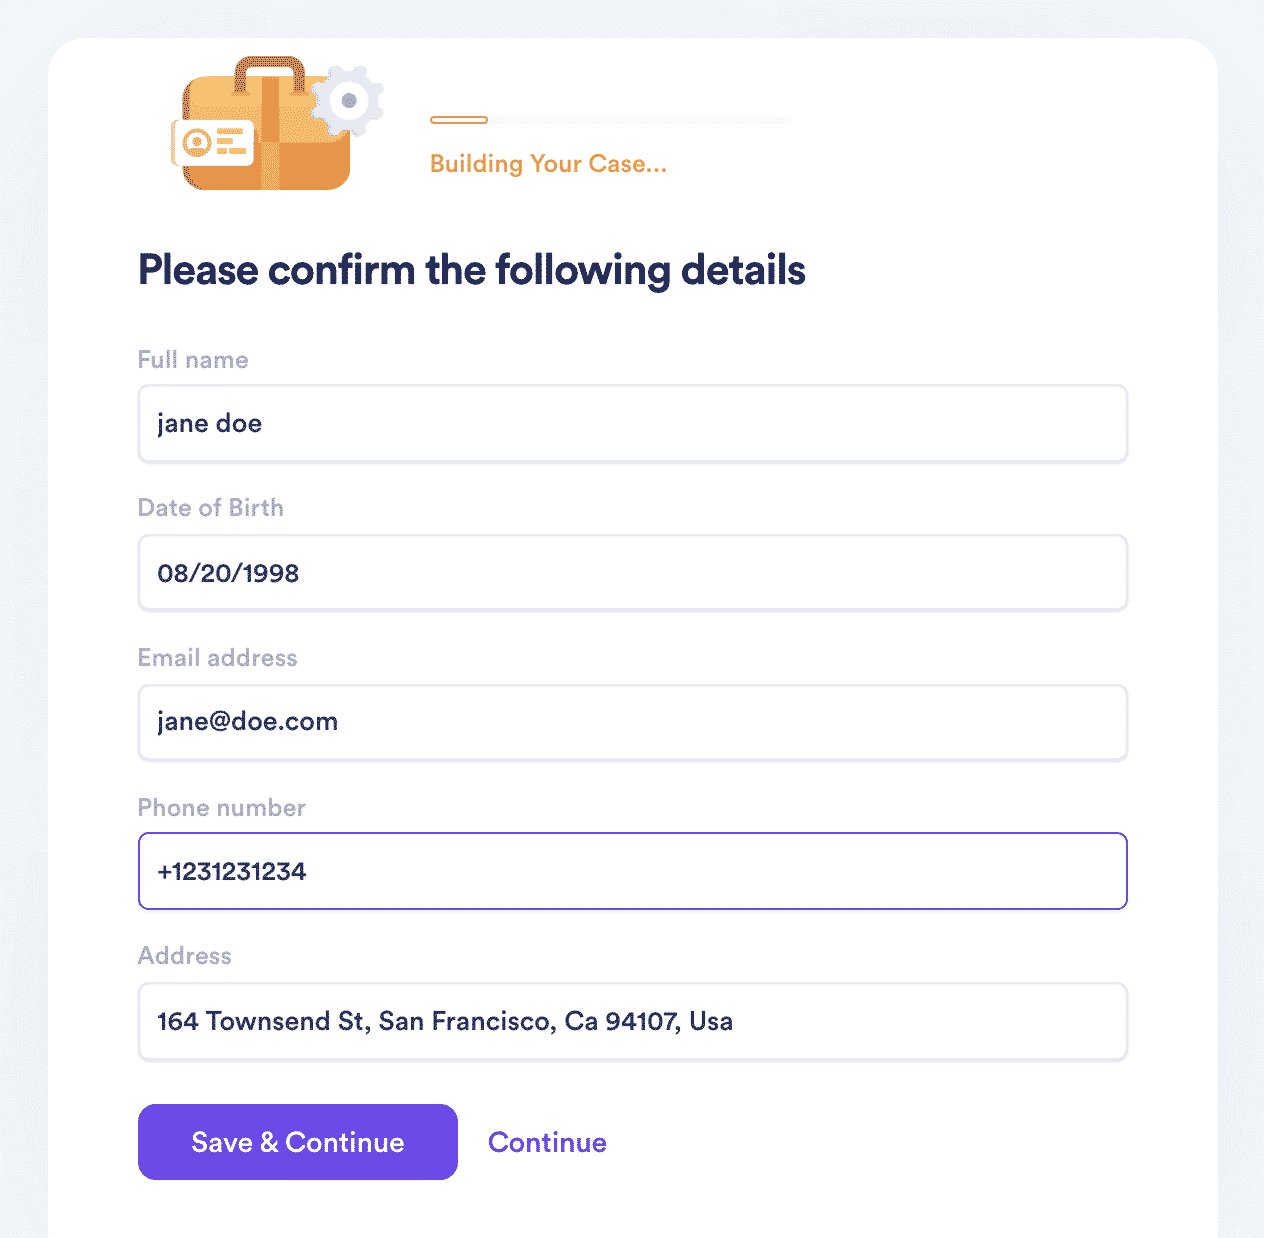
Task: Focus the Address input field
Action: pos(633,1021)
